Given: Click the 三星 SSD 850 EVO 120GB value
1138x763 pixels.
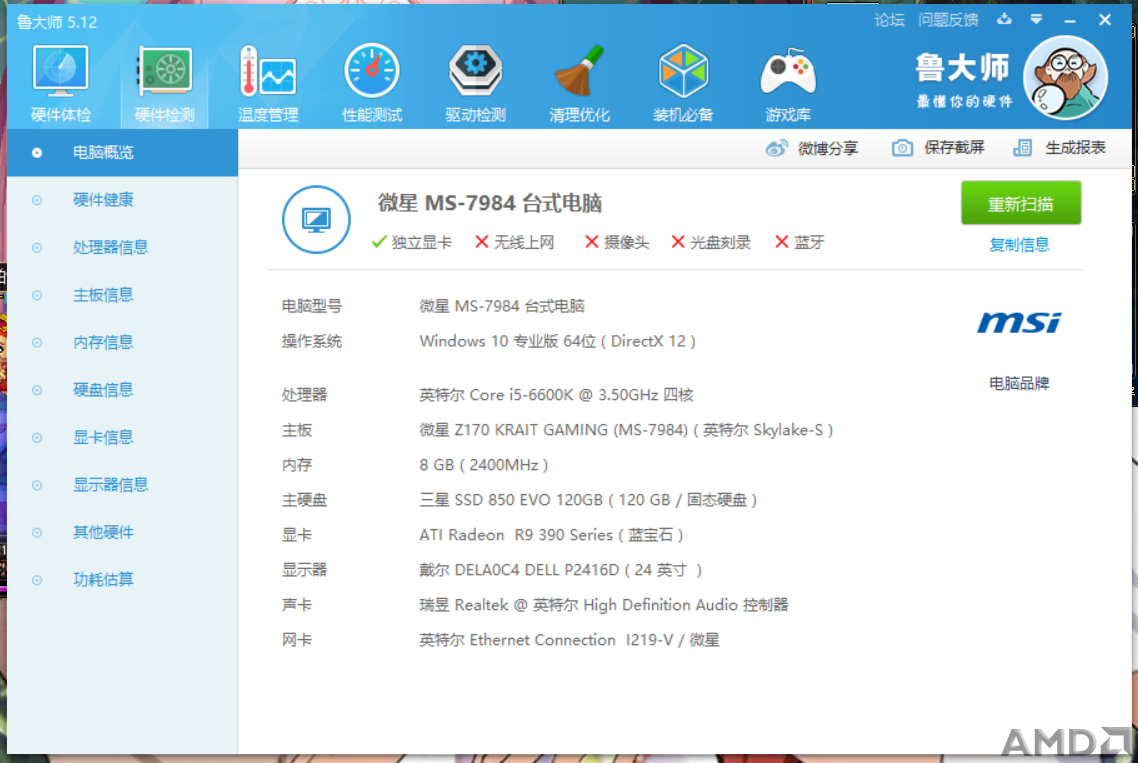Looking at the screenshot, I should click(588, 499).
